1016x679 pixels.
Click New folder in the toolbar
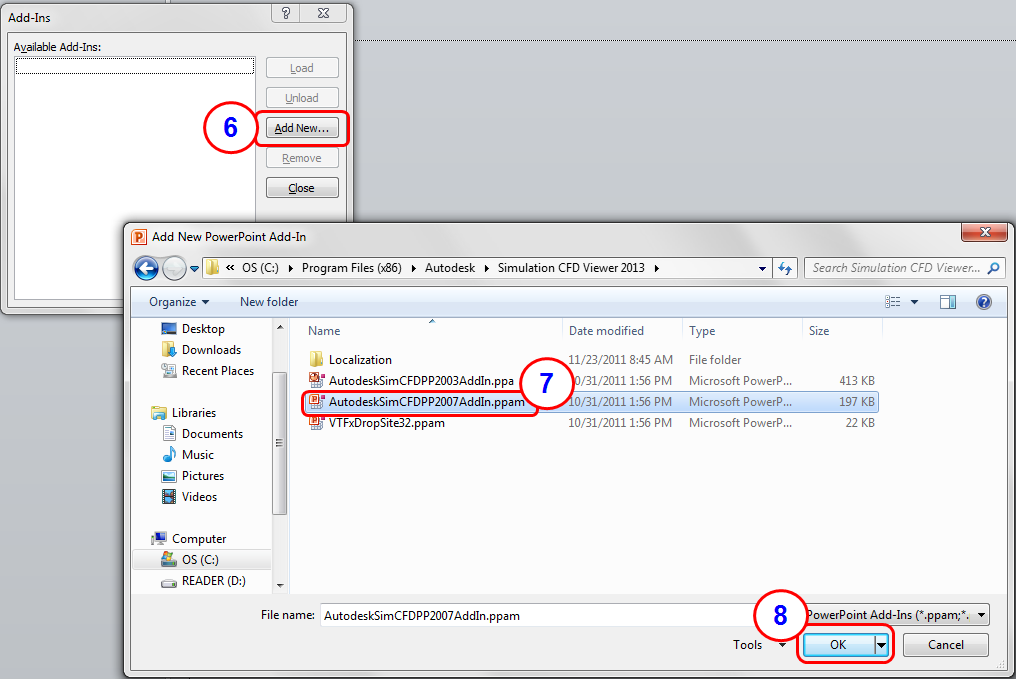pyautogui.click(x=269, y=302)
